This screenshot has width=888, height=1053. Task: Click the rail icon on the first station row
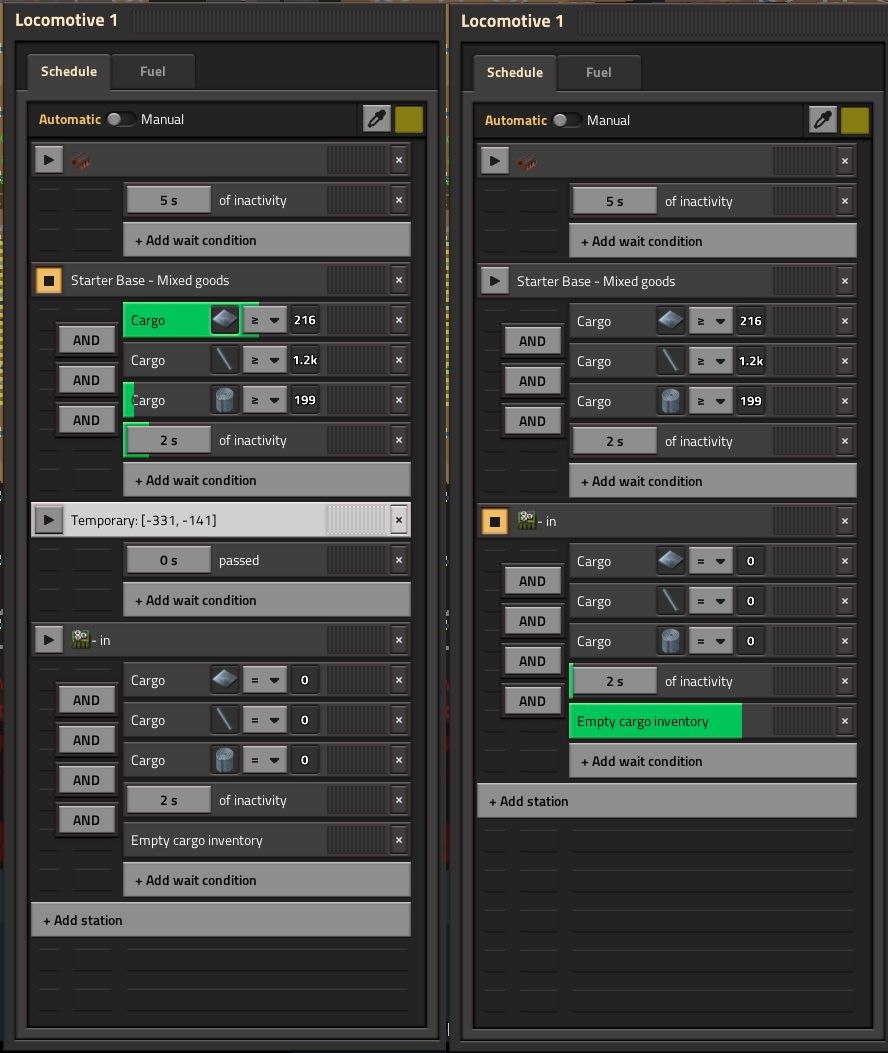pyautogui.click(x=81, y=159)
